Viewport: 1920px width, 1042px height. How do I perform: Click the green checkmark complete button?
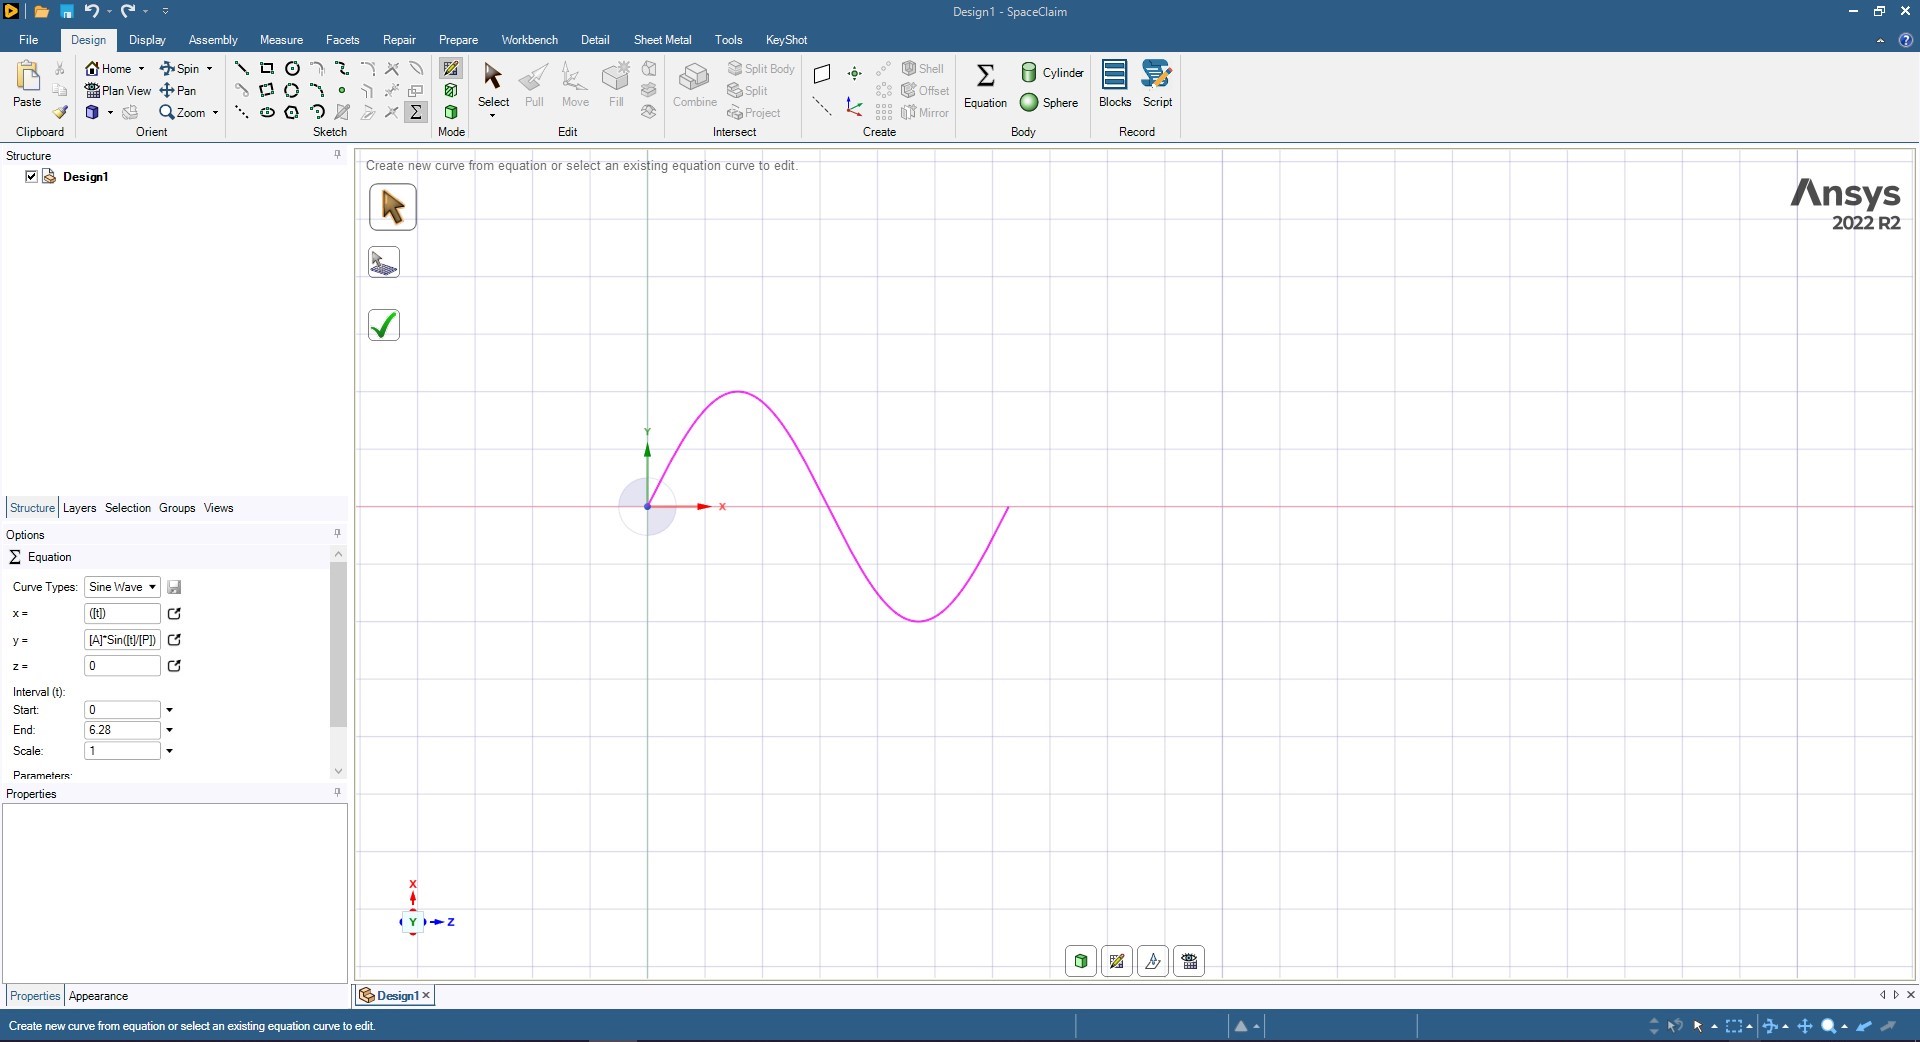tap(384, 325)
